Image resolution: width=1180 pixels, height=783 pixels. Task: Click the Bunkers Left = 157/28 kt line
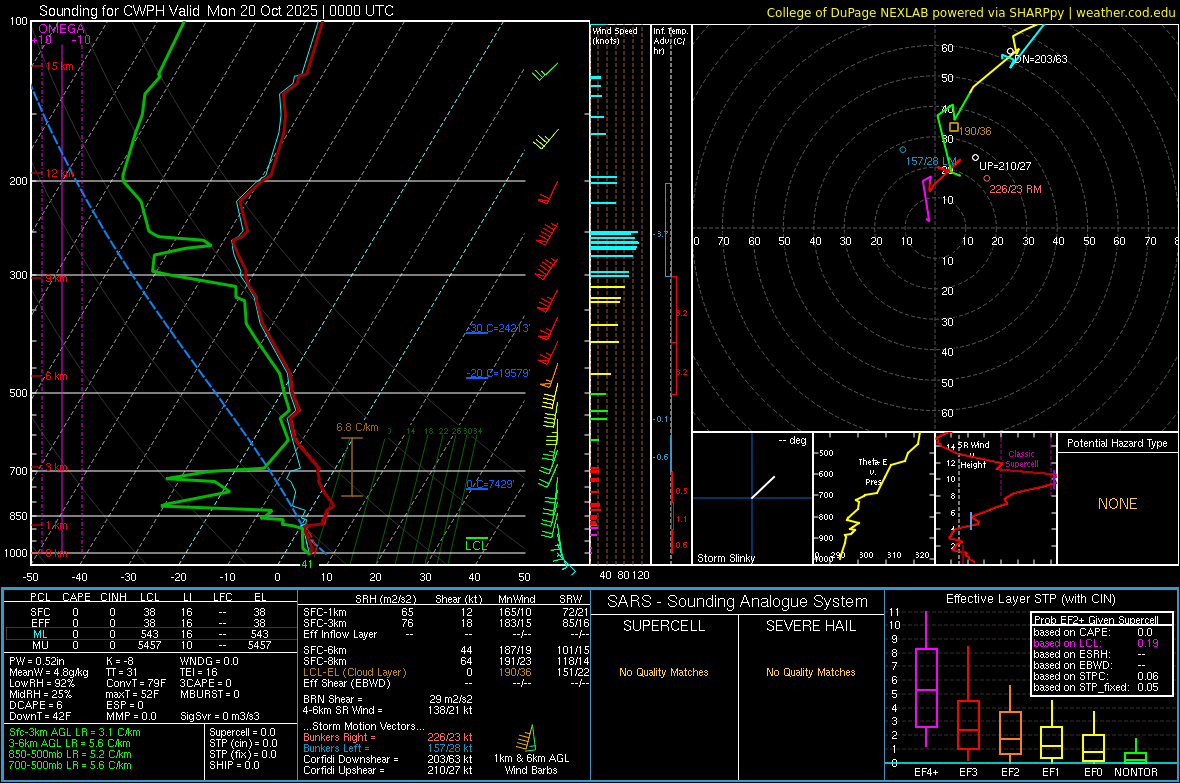click(388, 748)
